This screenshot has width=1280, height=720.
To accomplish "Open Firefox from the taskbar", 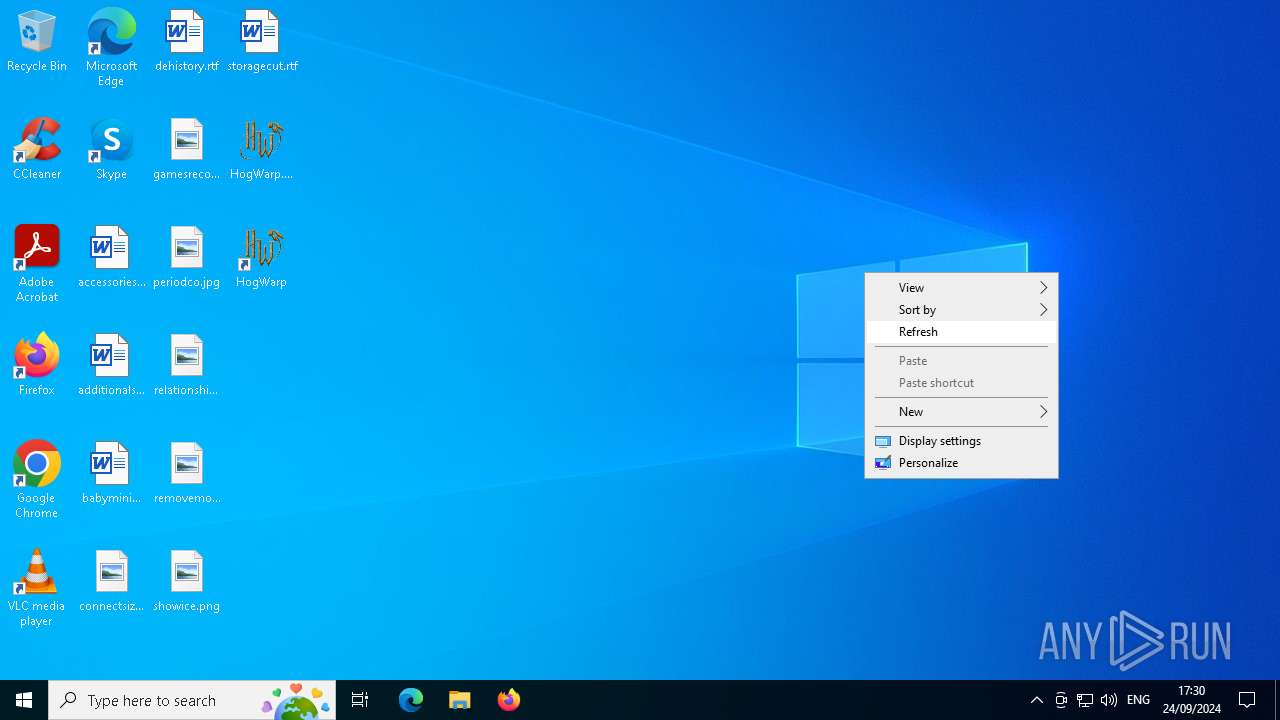I will [509, 700].
